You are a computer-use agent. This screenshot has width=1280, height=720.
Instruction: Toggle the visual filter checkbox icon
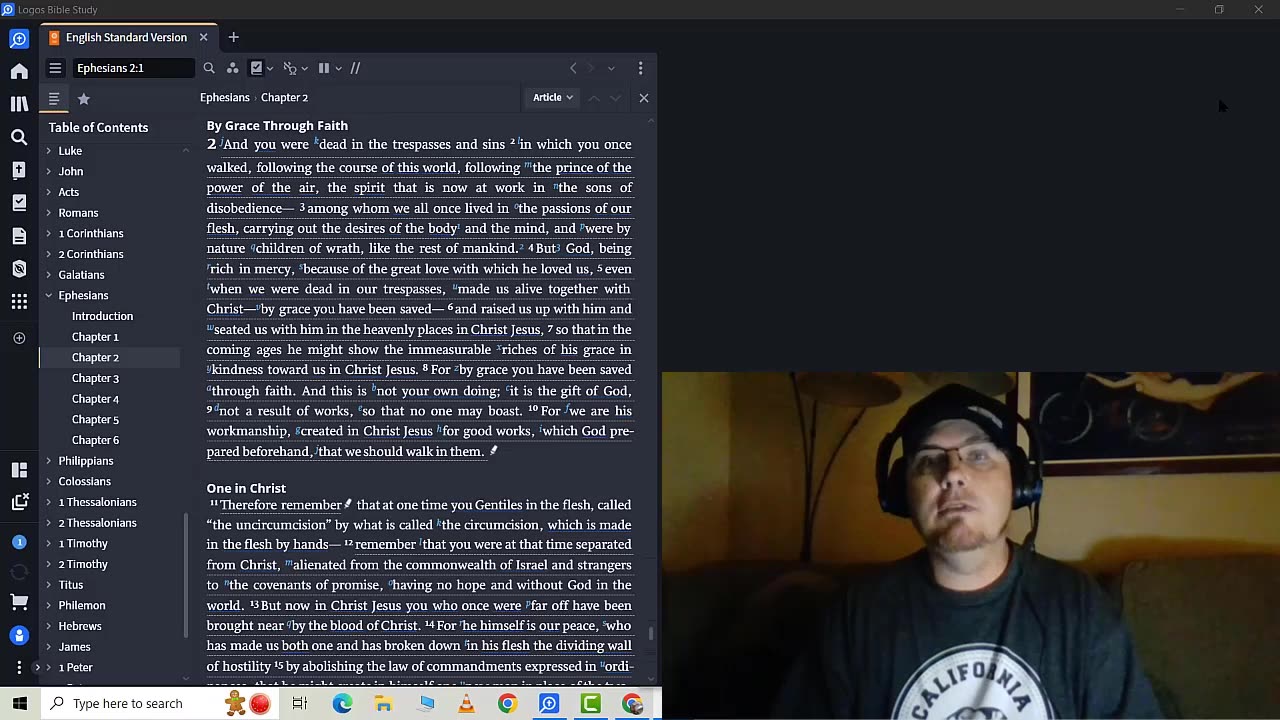click(x=257, y=68)
